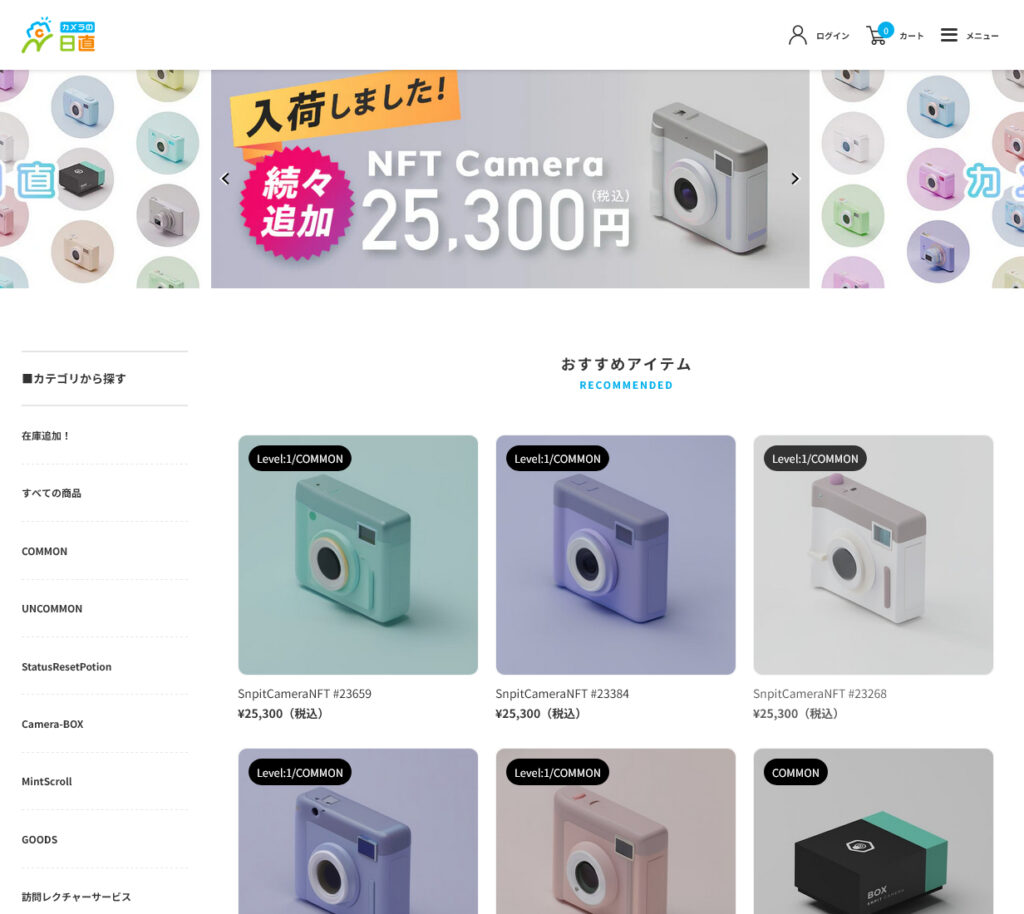Click the SnpitCameraNFT #23268 product title
The width and height of the screenshot is (1024, 914).
tap(820, 693)
